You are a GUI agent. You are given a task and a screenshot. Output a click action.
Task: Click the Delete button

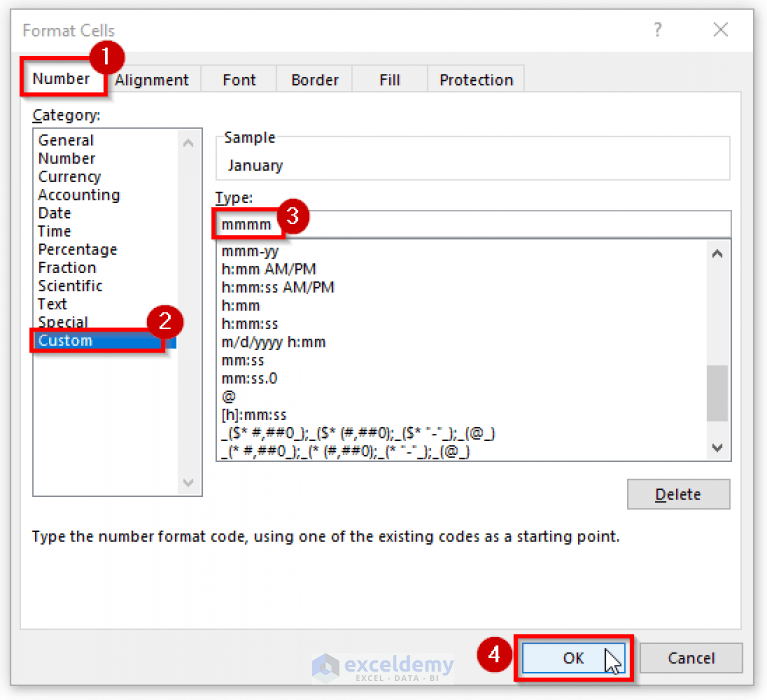(x=678, y=494)
